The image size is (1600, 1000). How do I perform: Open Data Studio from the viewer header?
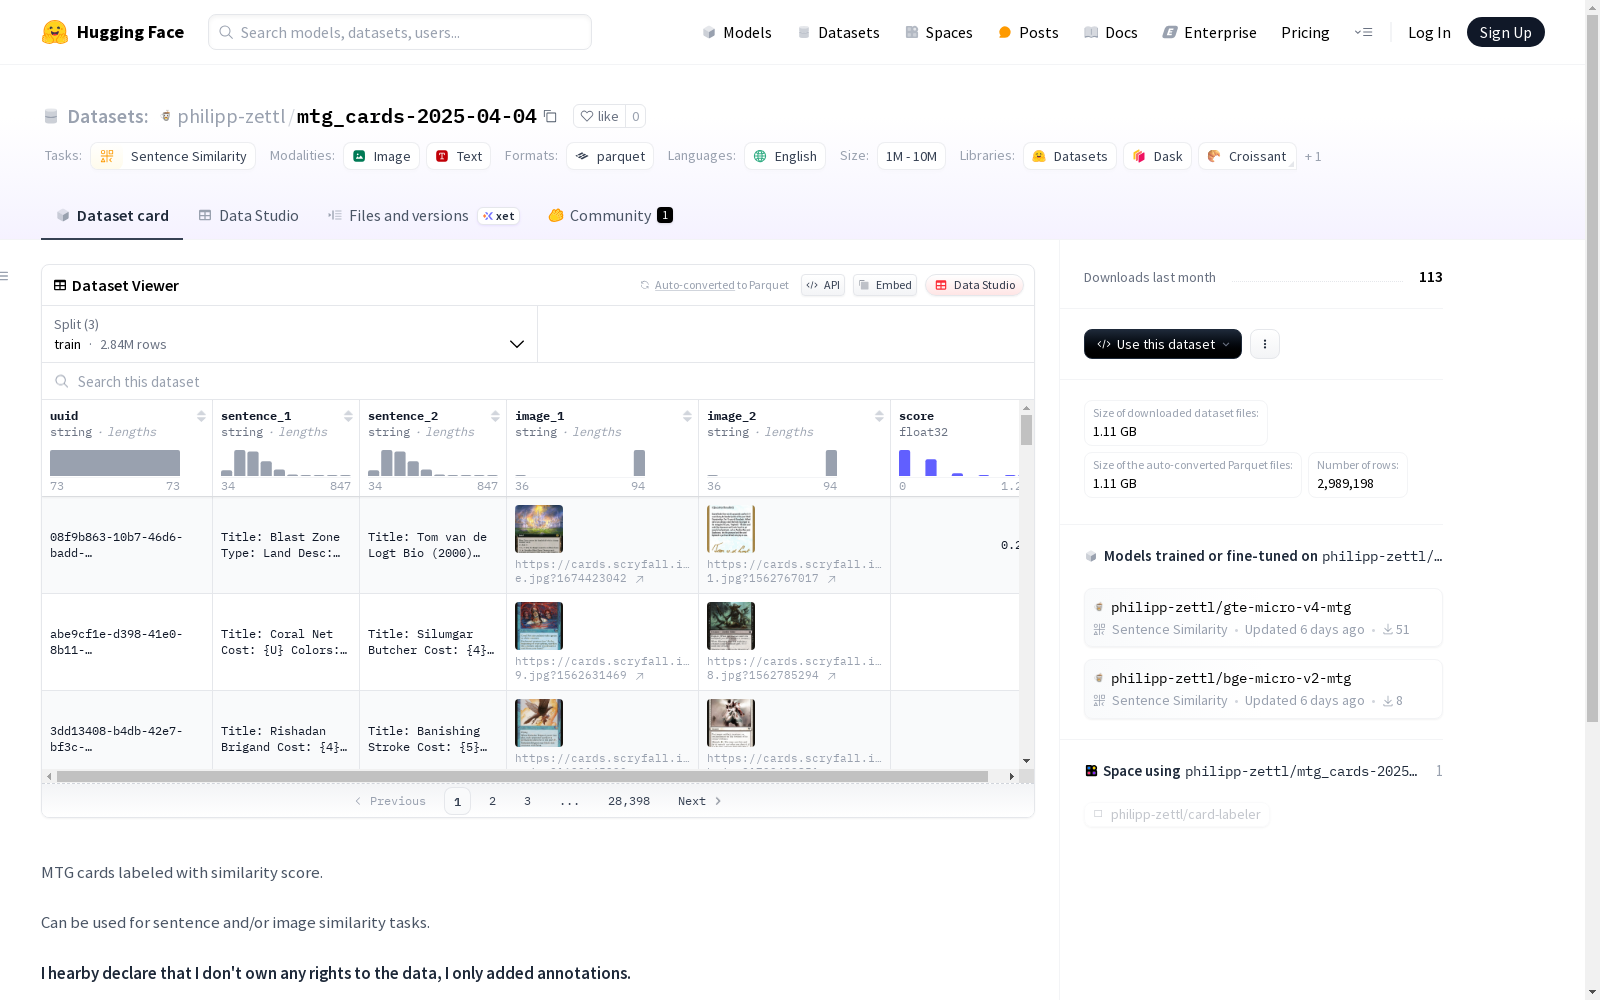coord(974,285)
